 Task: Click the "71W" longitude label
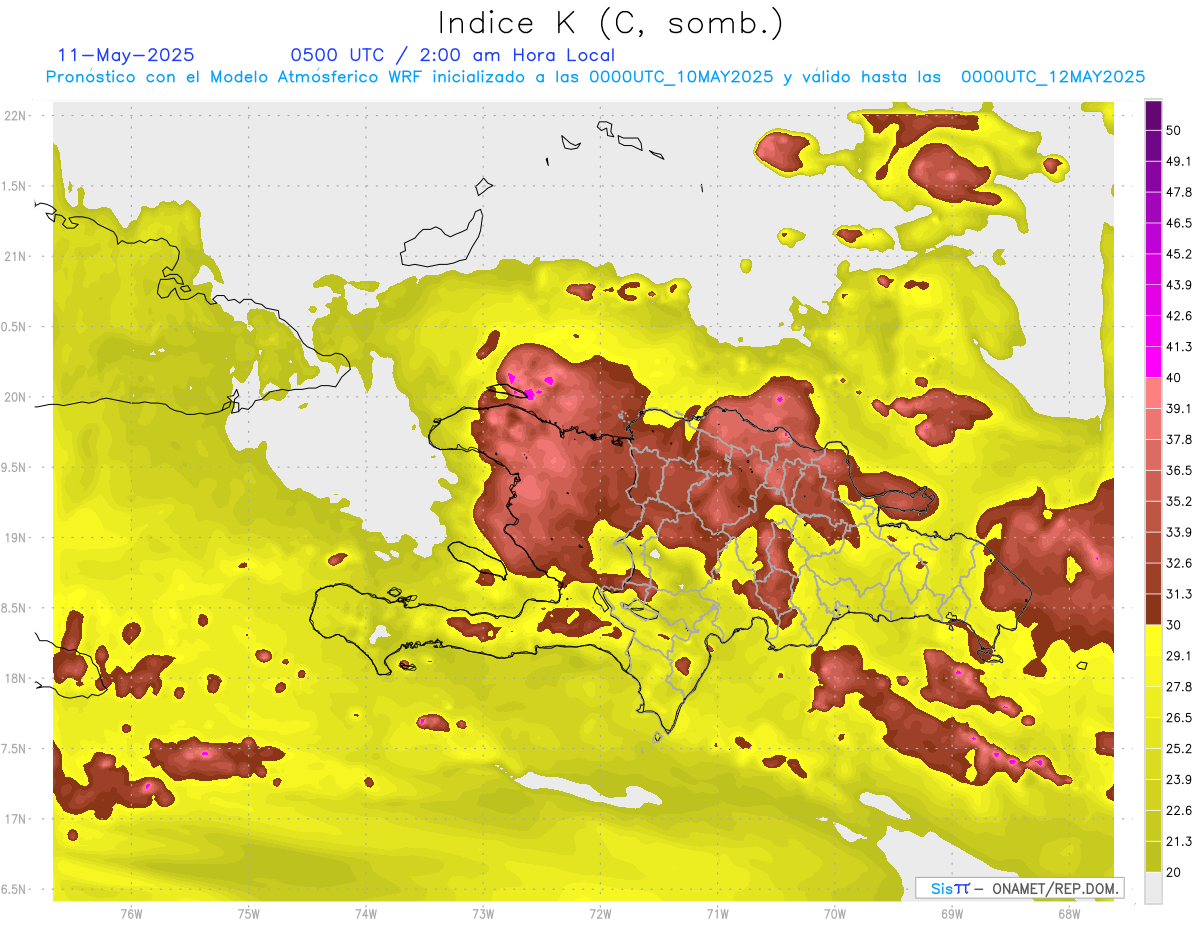point(717,914)
